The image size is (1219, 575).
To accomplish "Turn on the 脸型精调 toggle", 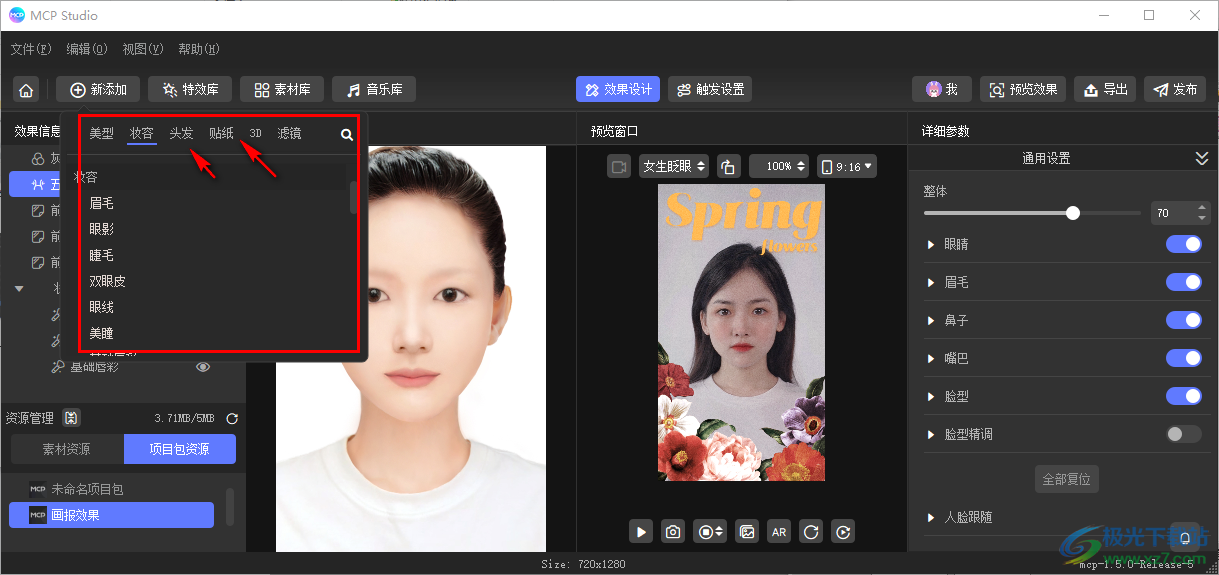I will coord(1183,434).
